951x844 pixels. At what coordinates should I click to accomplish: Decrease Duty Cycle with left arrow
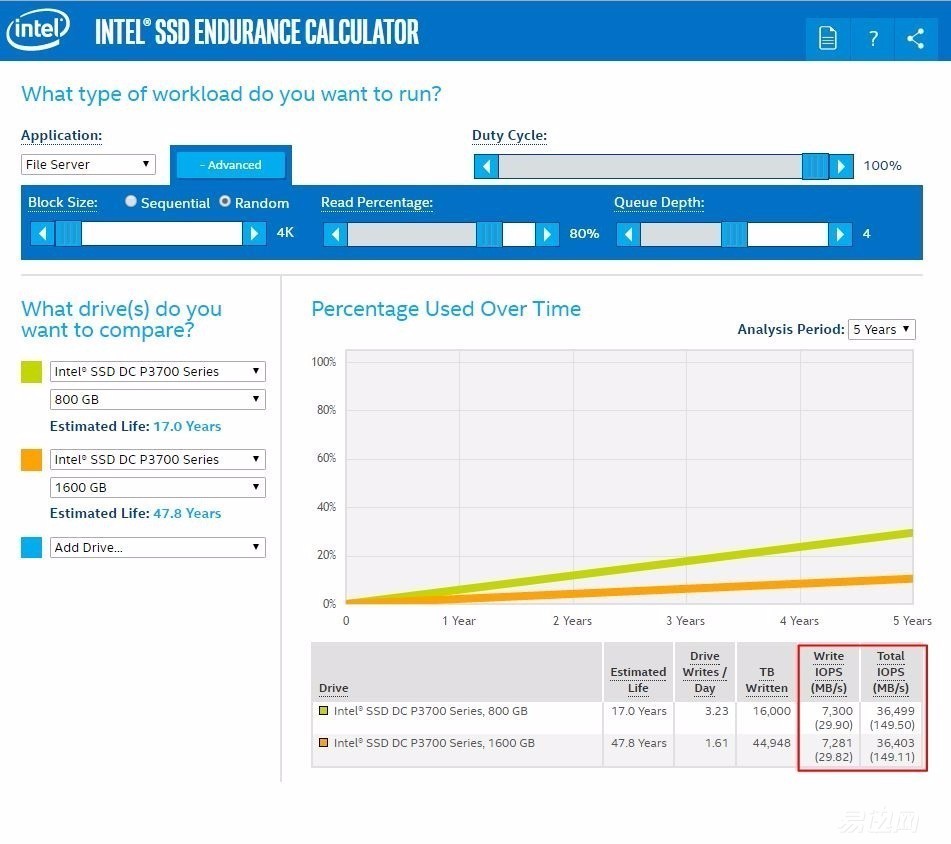tap(486, 166)
